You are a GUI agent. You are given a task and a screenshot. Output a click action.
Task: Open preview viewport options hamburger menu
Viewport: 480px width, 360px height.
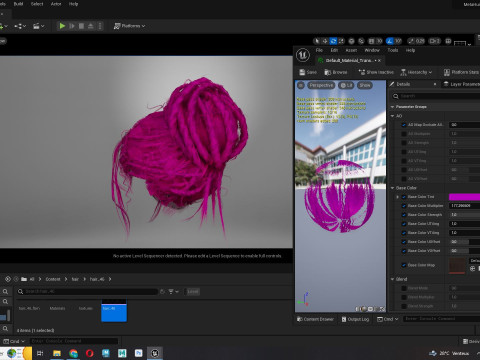[x=301, y=85]
